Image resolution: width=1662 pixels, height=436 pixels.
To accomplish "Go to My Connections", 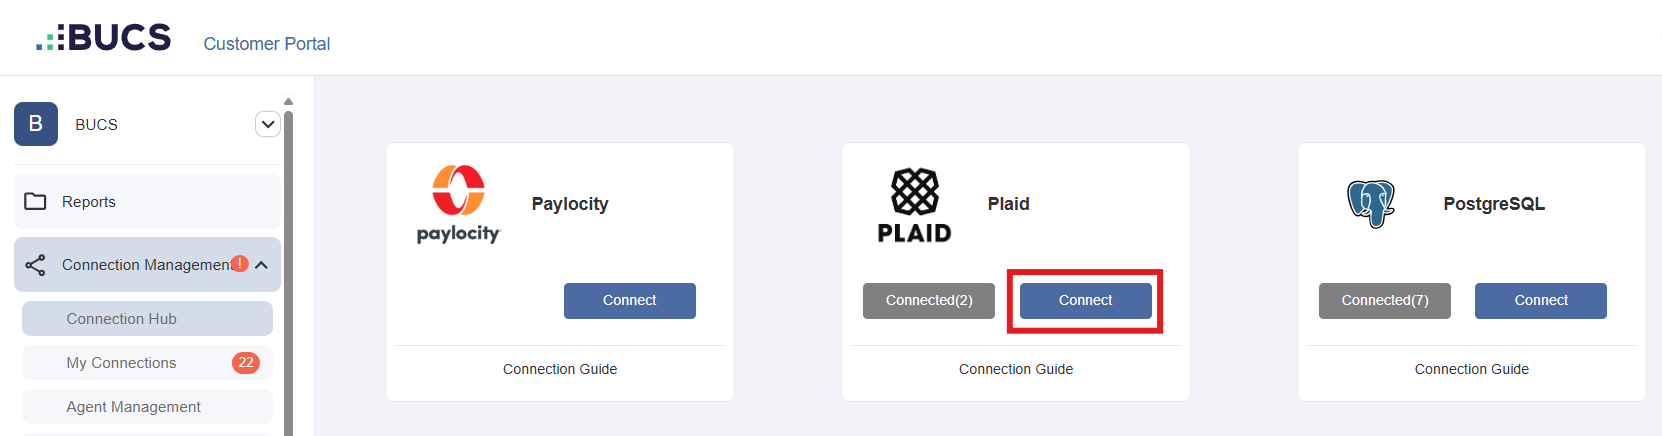I will pyautogui.click(x=147, y=363).
